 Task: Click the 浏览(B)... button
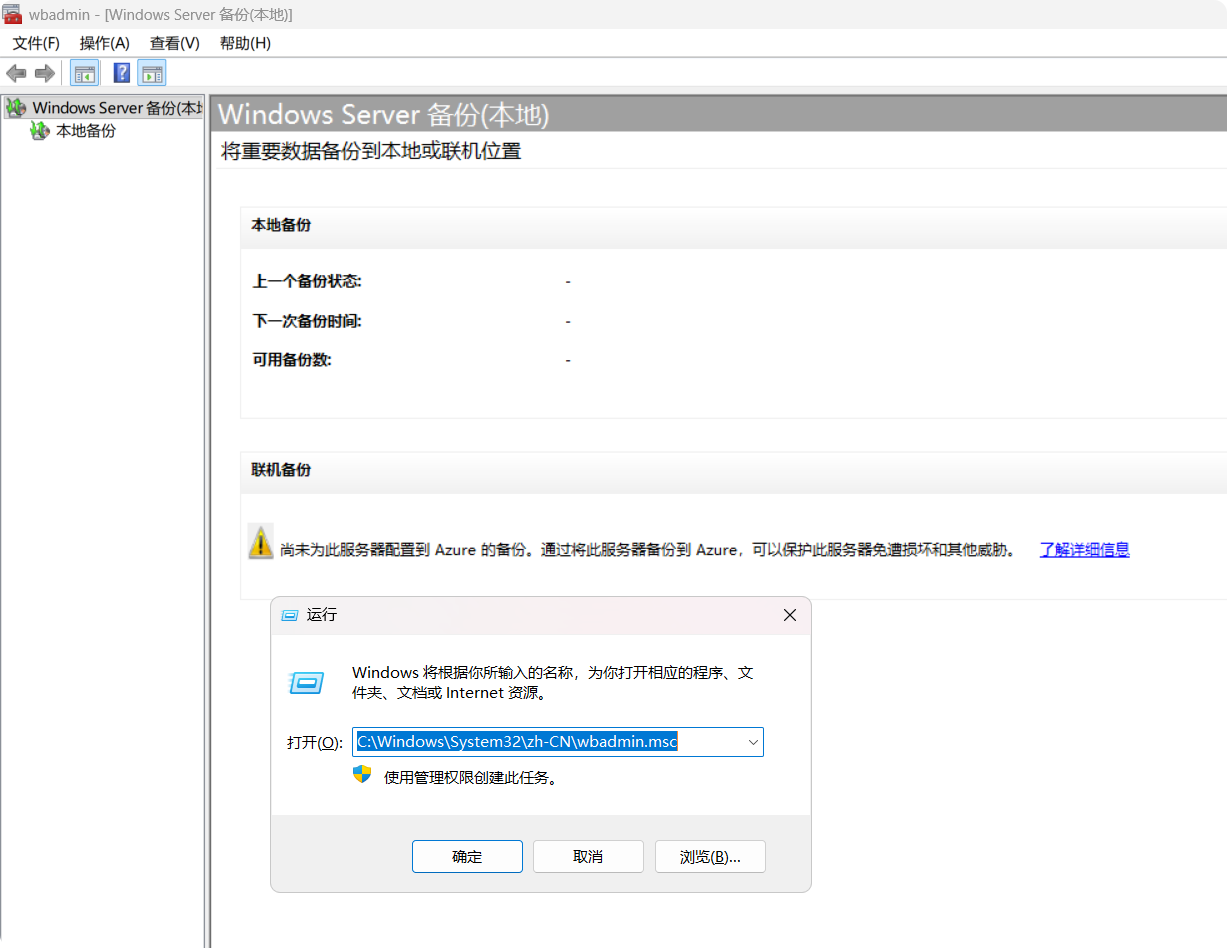710,856
